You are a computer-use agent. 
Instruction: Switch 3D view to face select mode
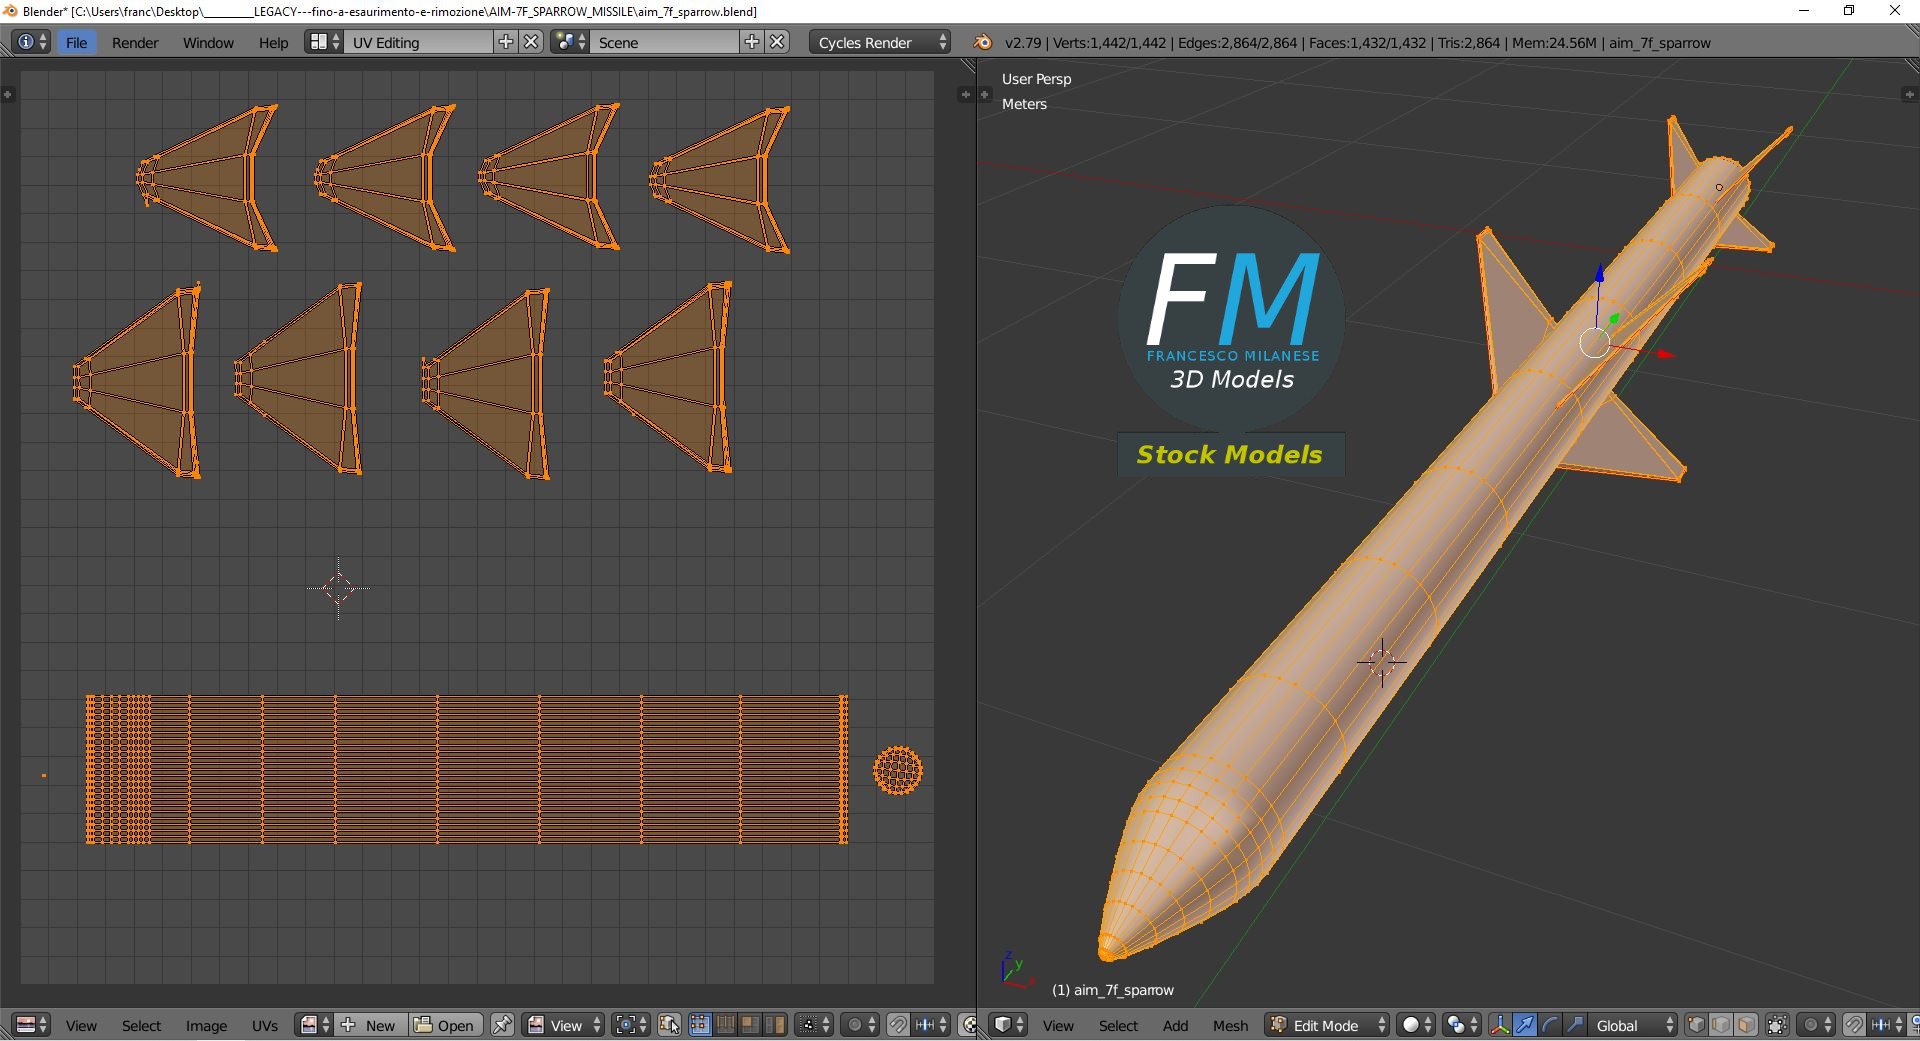1746,1025
